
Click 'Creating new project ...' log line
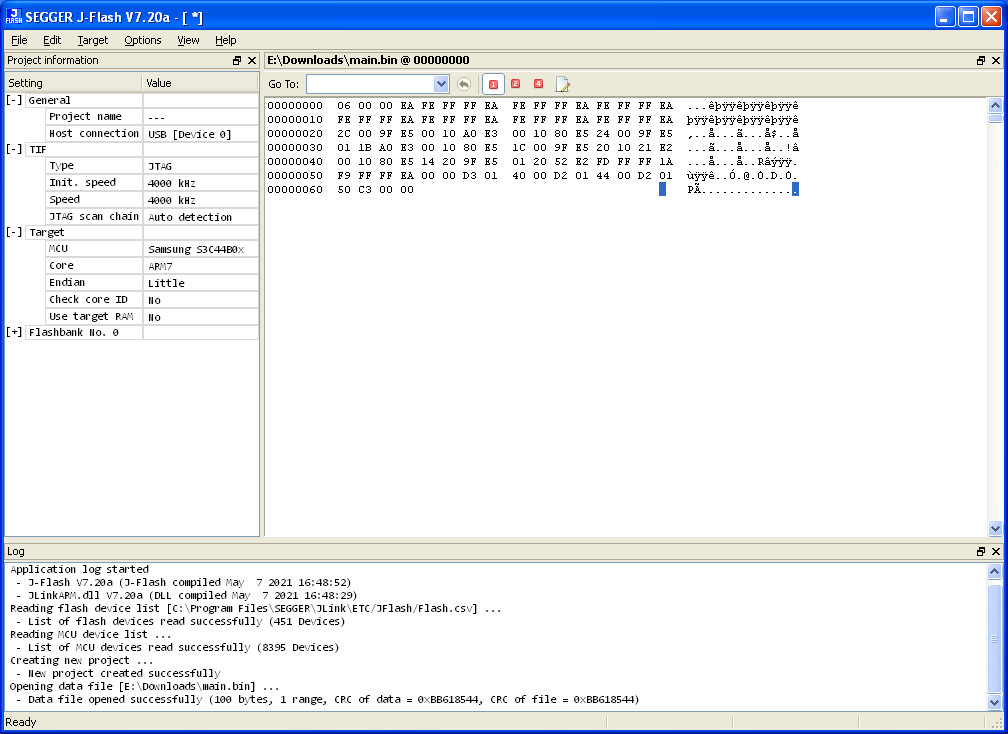point(82,660)
